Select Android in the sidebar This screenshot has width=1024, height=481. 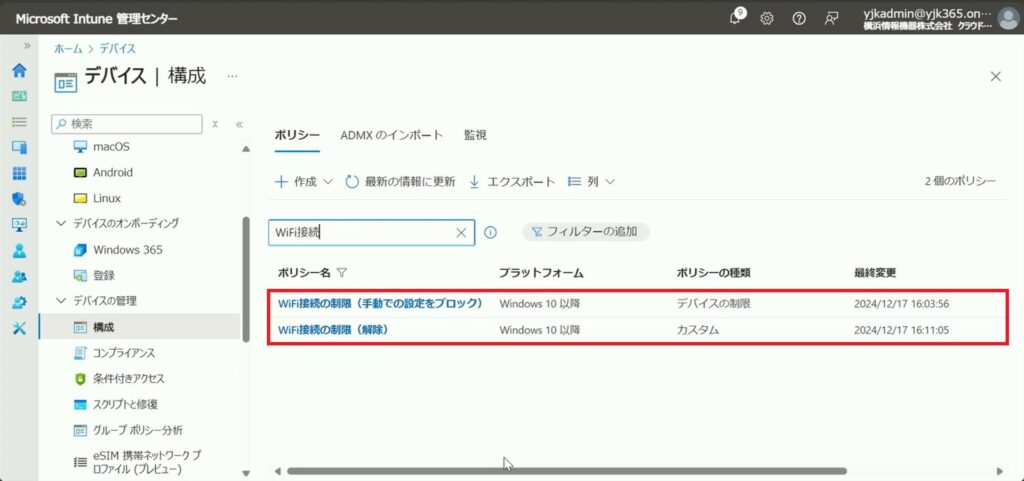[112, 172]
